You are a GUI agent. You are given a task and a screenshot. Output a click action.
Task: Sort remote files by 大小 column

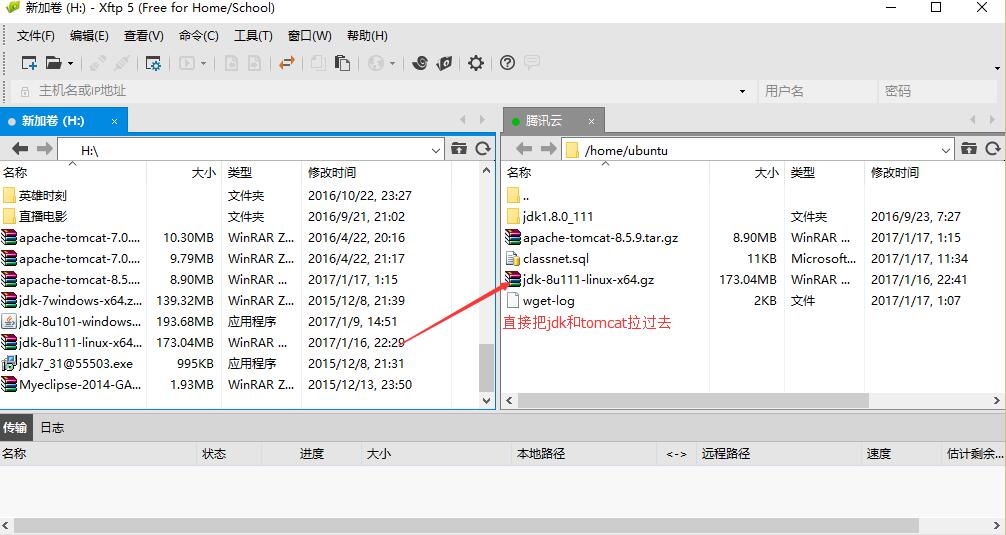[747, 173]
